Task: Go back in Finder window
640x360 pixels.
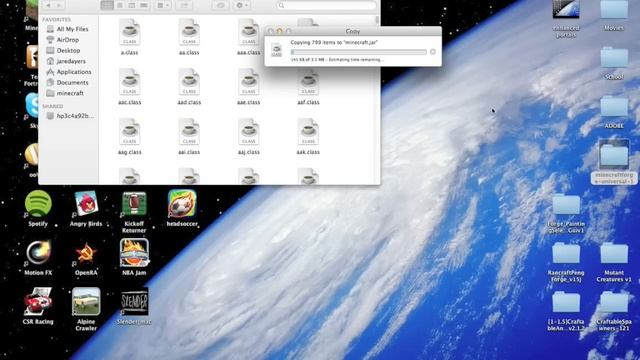Action: point(48,5)
